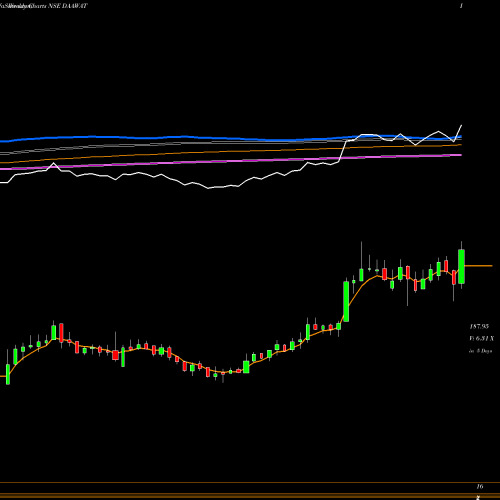The width and height of the screenshot is (500, 500).
Task: Click the 'NSE DAAWAT' chart title text
Action: (x=68, y=6)
